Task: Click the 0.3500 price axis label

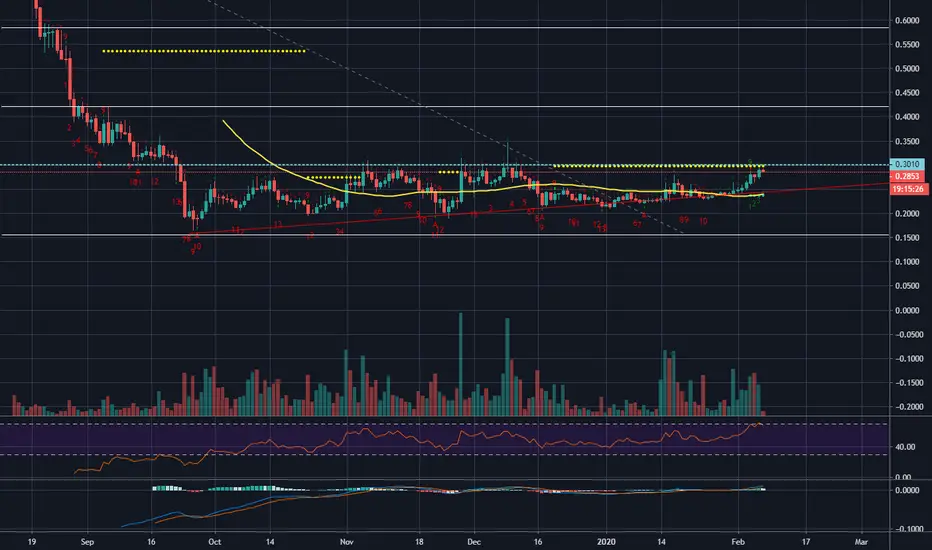Action: click(x=907, y=142)
